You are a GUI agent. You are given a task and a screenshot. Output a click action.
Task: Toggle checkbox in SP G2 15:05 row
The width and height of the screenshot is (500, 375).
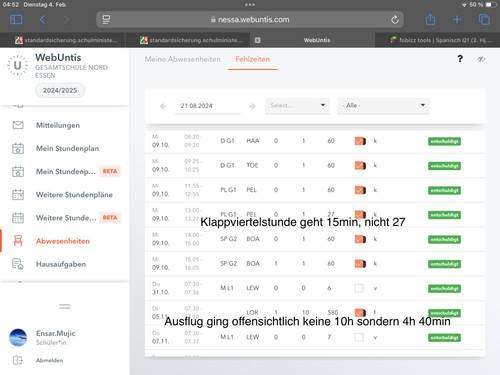pyautogui.click(x=360, y=264)
